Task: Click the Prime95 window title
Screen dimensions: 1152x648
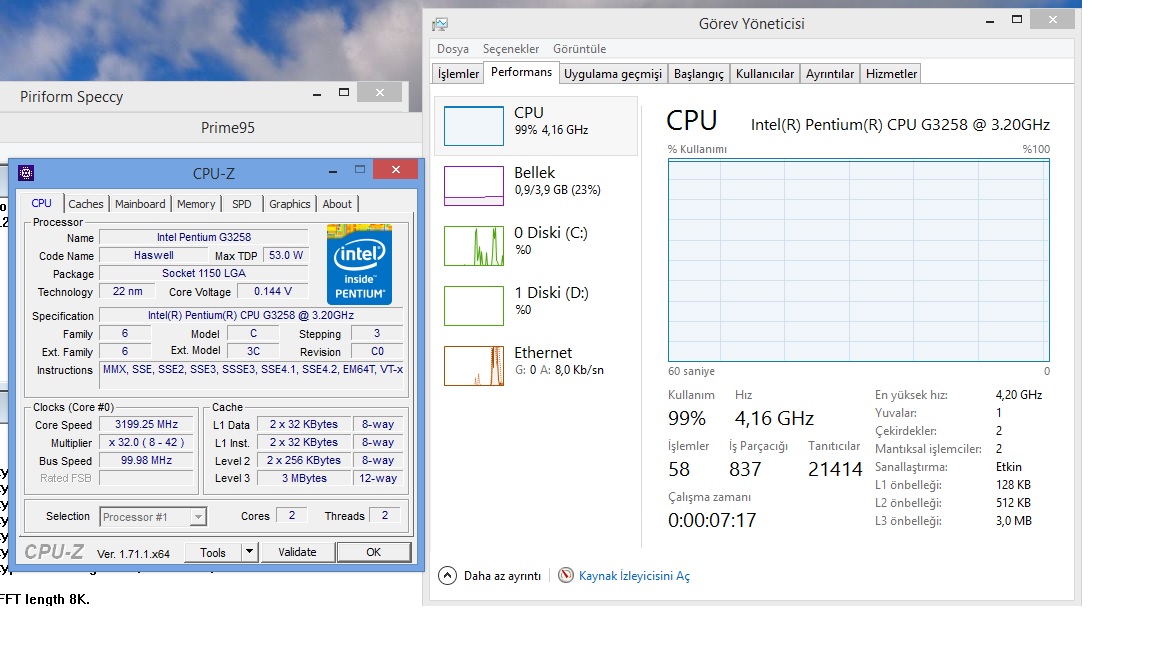Action: point(228,128)
